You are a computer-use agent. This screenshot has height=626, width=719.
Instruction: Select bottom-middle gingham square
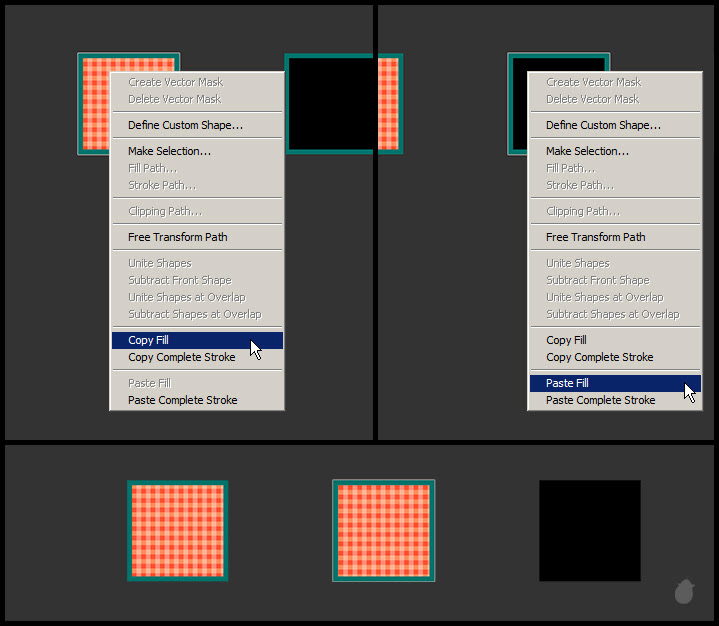coord(384,531)
